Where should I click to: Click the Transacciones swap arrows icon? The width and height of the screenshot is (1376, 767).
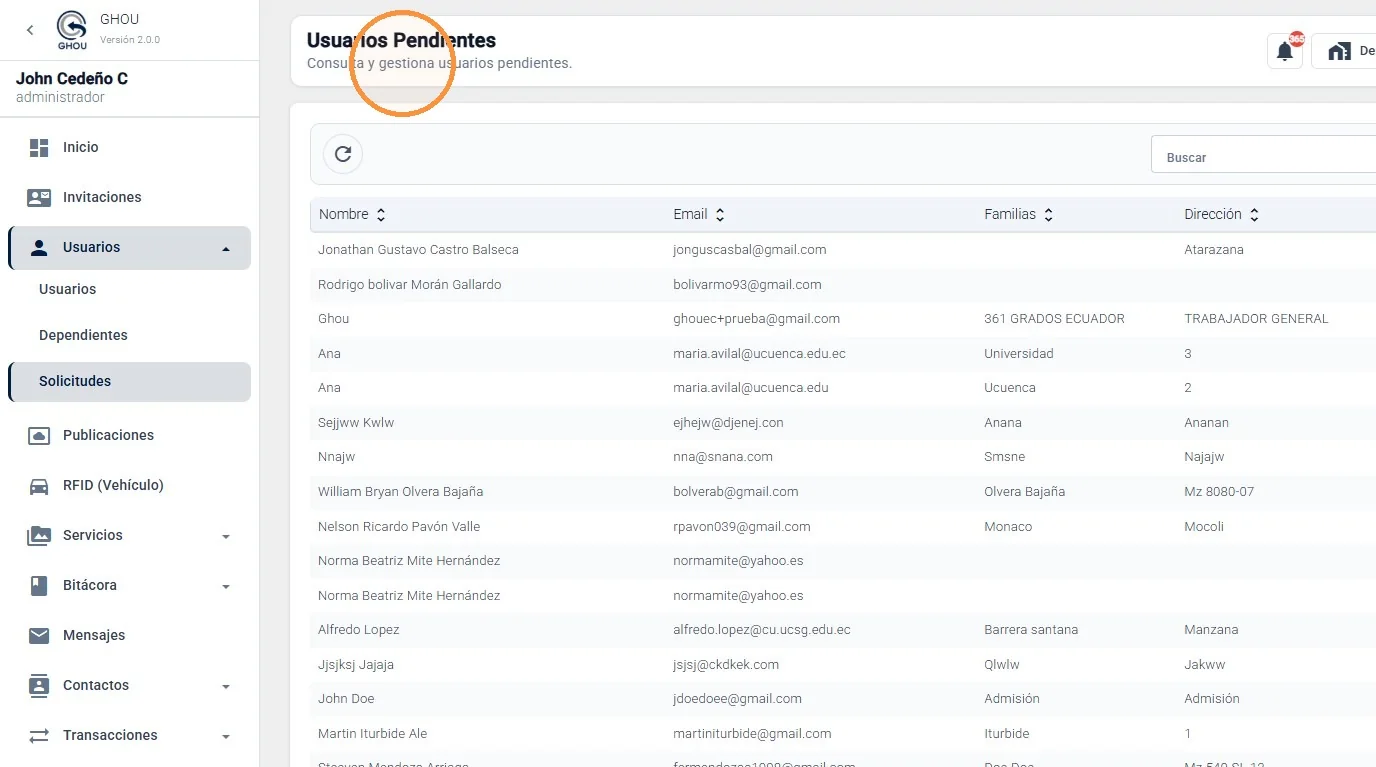39,736
